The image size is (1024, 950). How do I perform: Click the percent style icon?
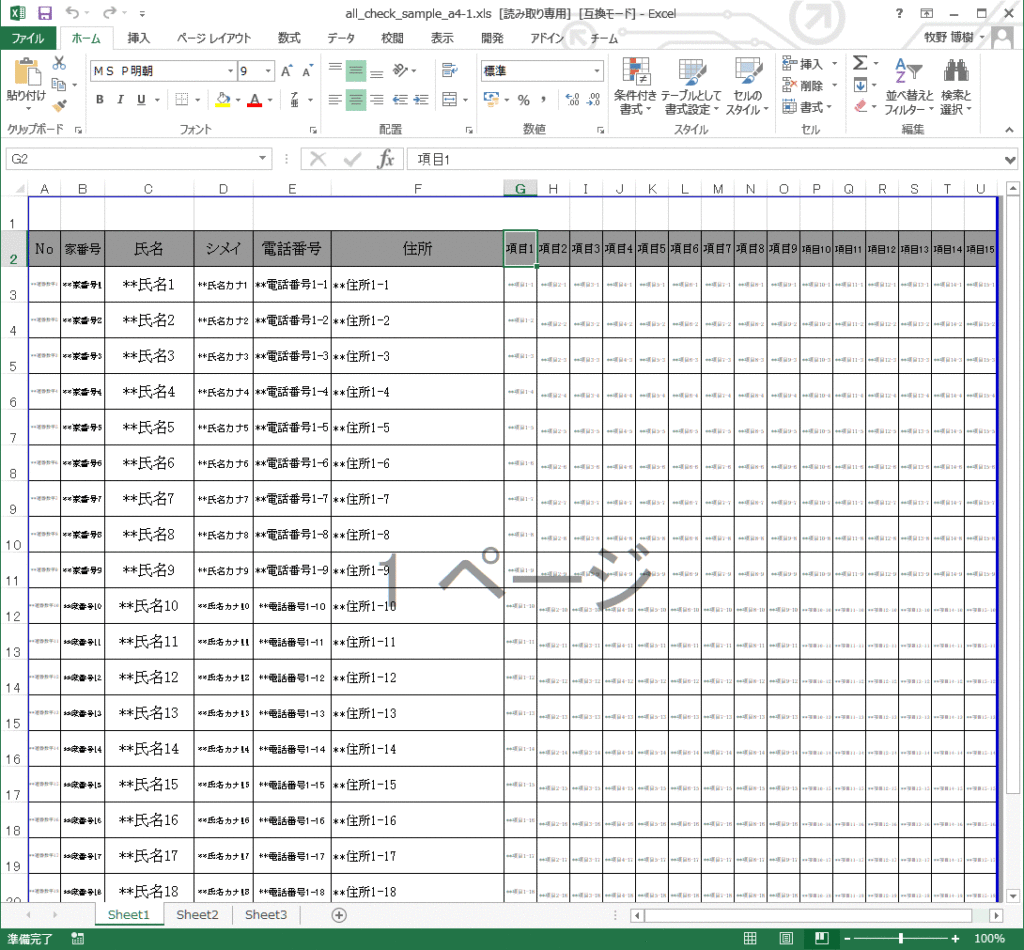click(523, 100)
